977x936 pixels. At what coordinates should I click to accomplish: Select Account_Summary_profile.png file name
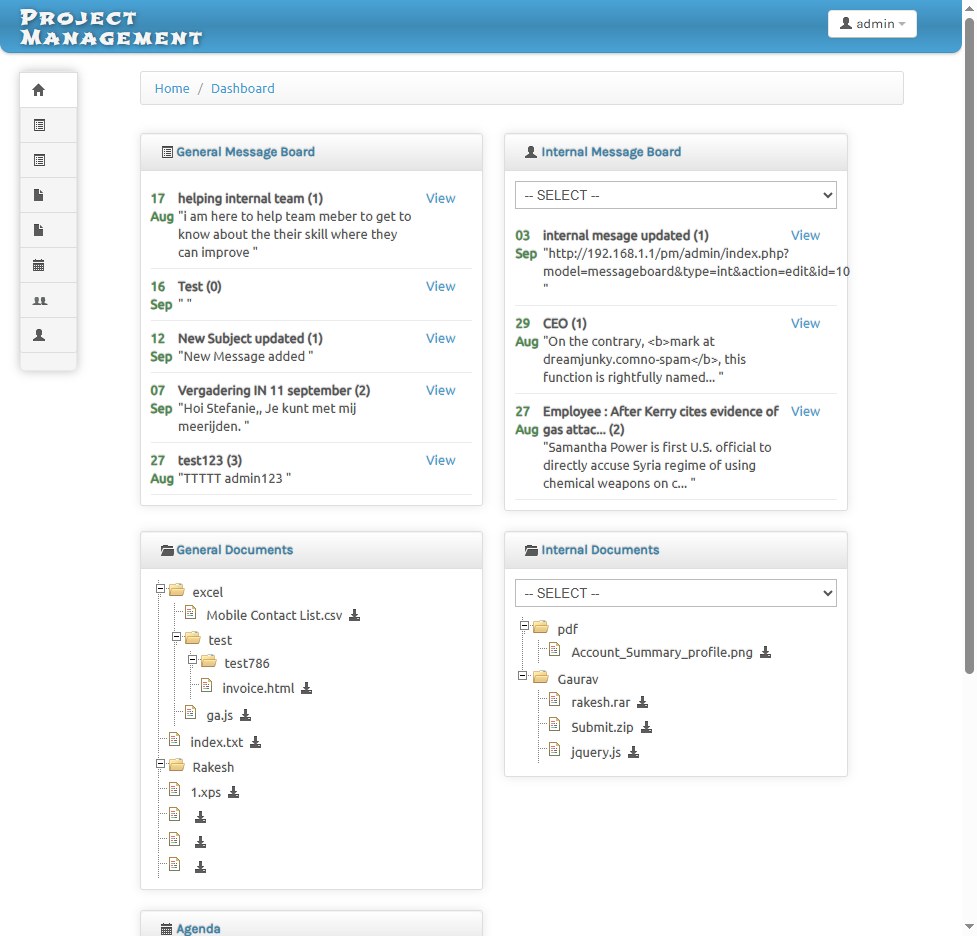(x=662, y=652)
